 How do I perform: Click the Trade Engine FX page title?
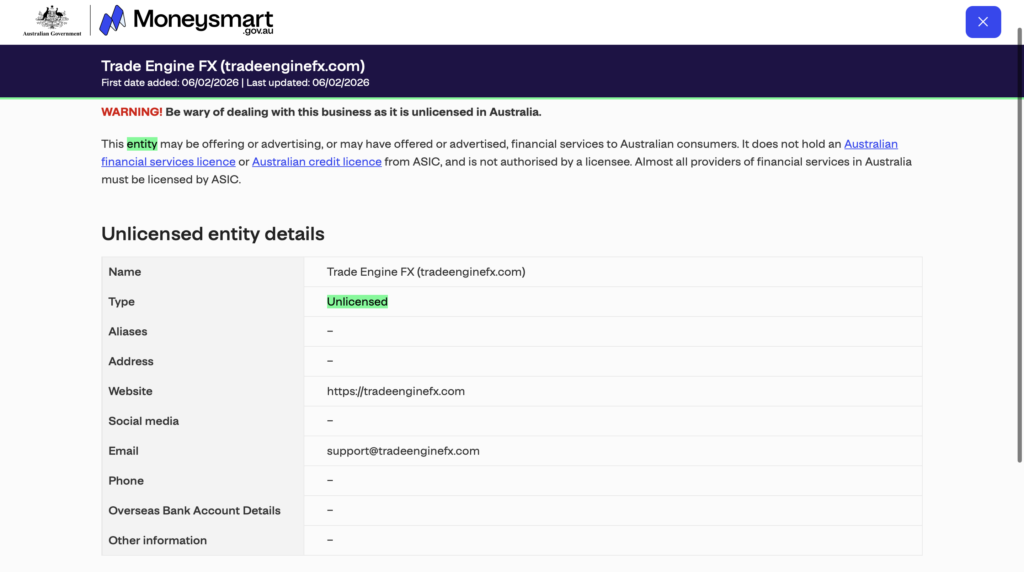(x=232, y=66)
